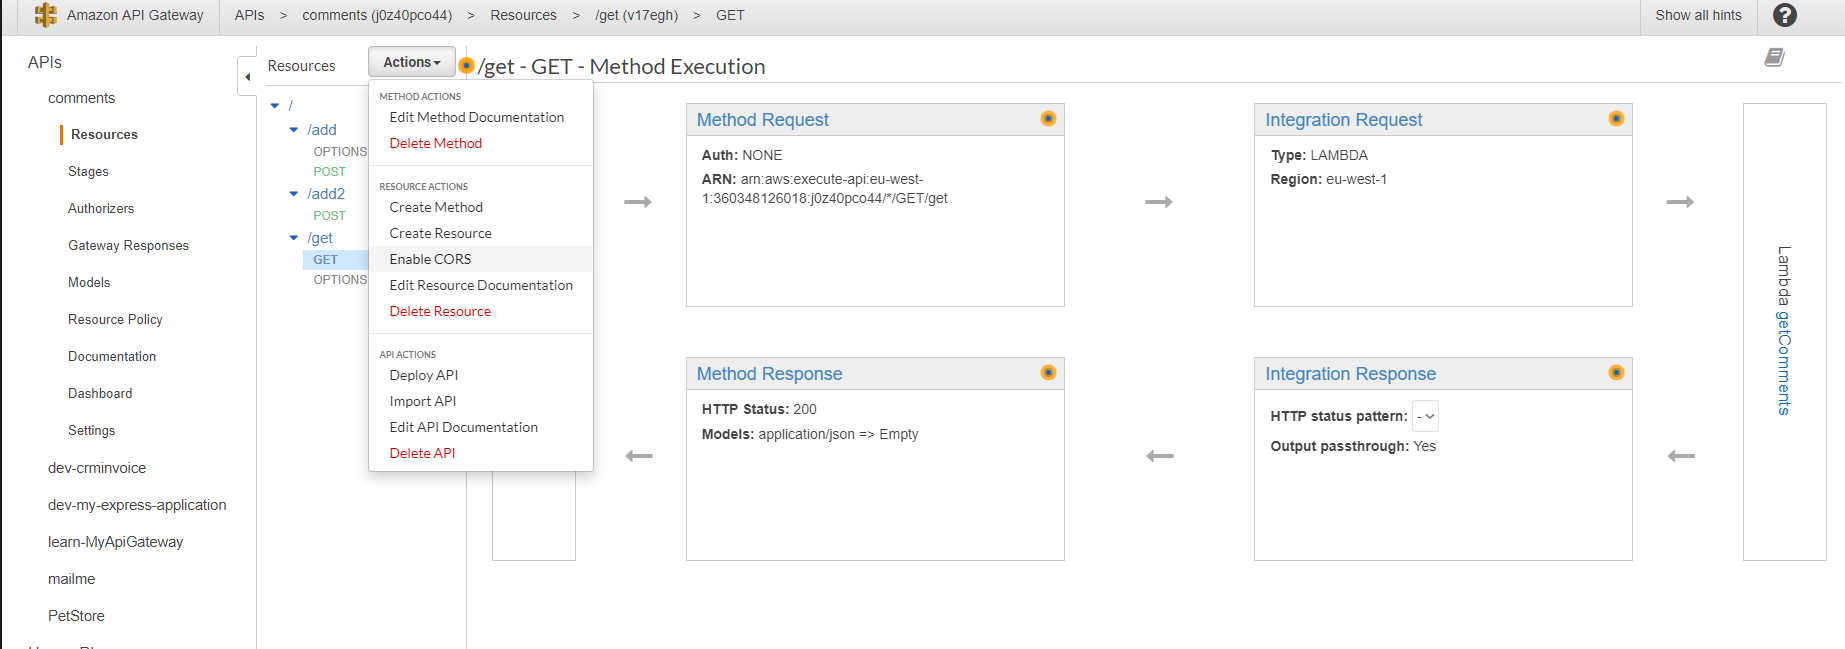
Task: Choose Create Method in menu
Action: pos(481,207)
